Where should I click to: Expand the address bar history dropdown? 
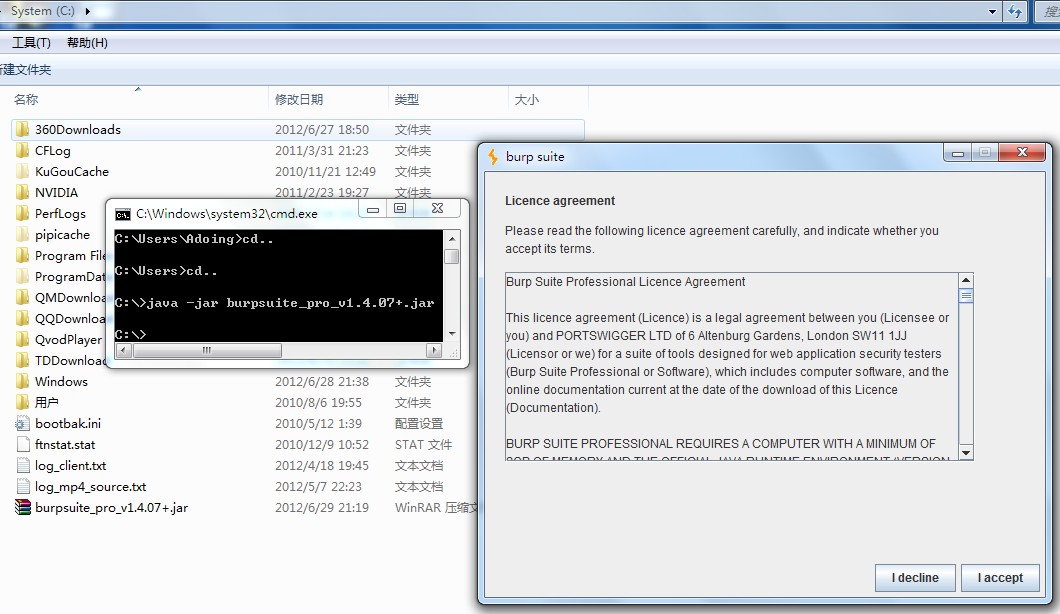pyautogui.click(x=992, y=12)
